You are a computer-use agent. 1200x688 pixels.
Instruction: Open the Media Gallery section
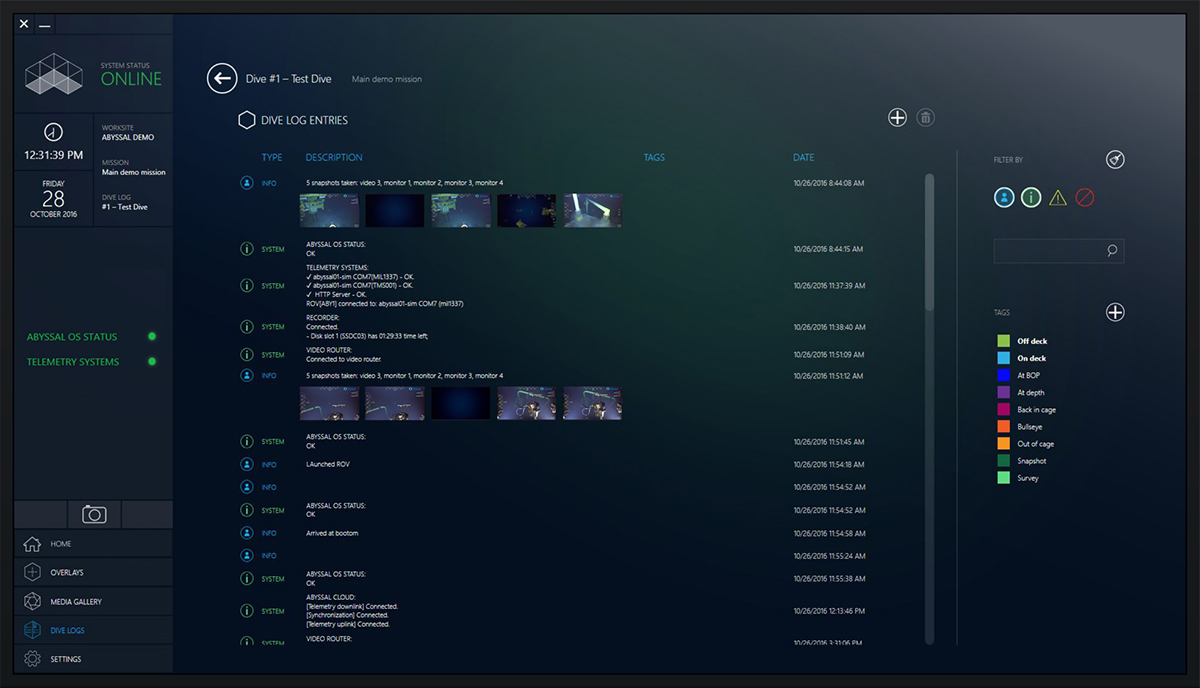coord(94,602)
